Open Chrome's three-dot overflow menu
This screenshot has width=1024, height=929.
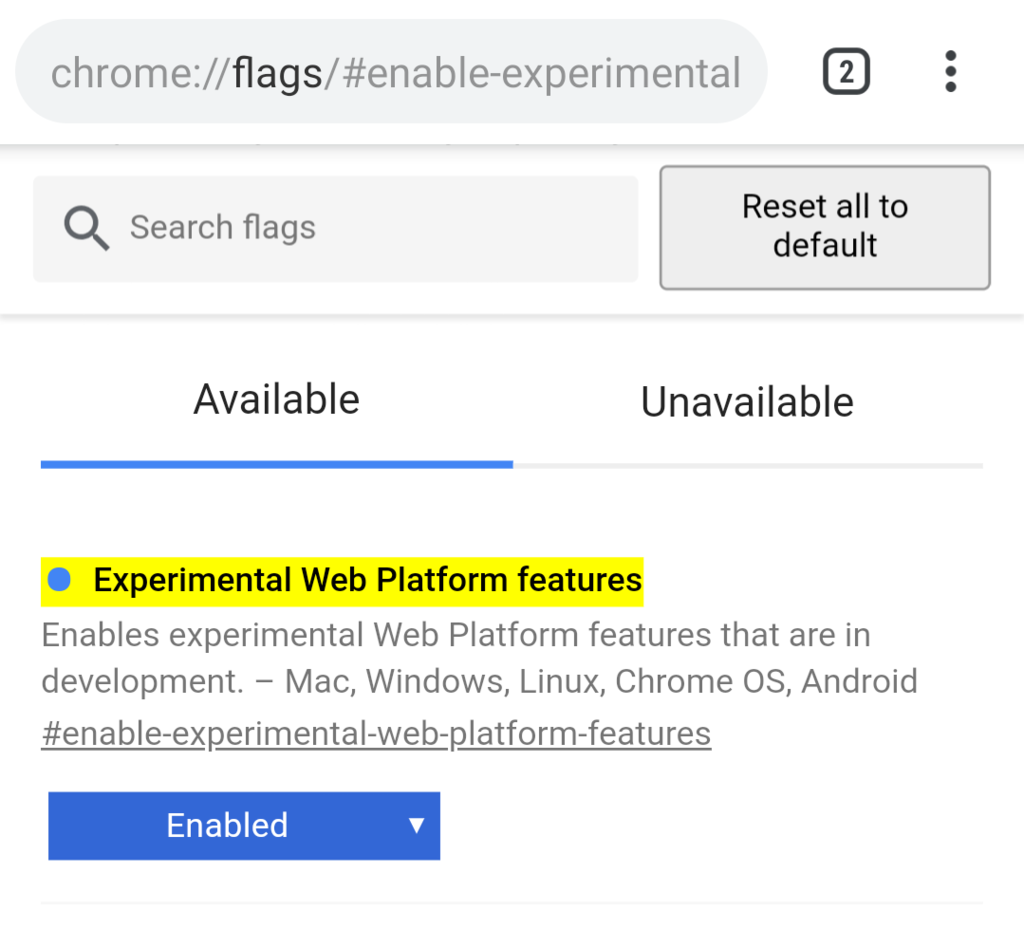point(950,72)
